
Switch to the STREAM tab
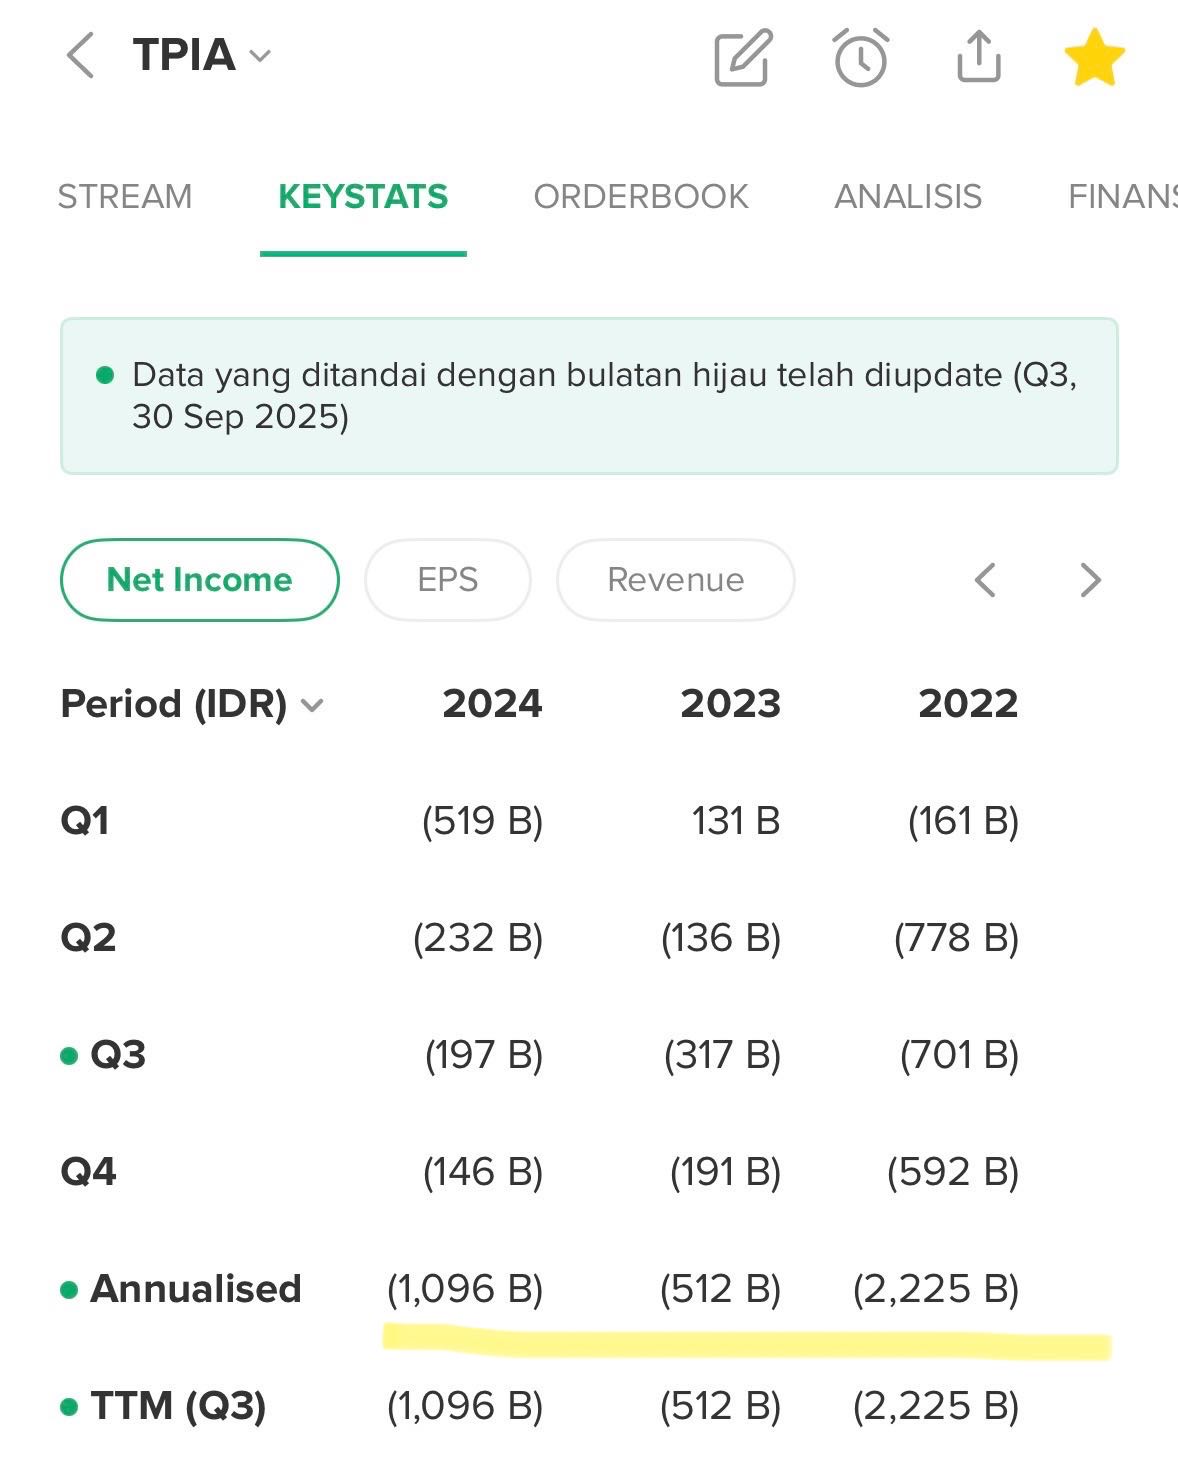coord(125,196)
